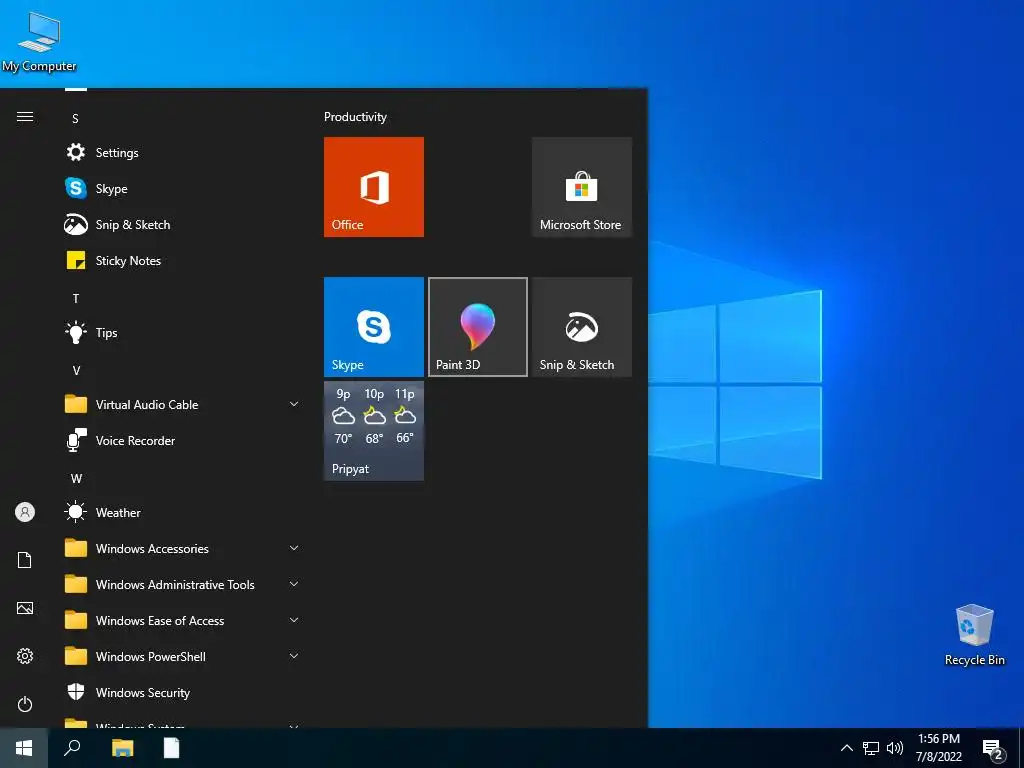Expand Windows Ease of Access folder
This screenshot has height=768, width=1024.
pyautogui.click(x=183, y=620)
